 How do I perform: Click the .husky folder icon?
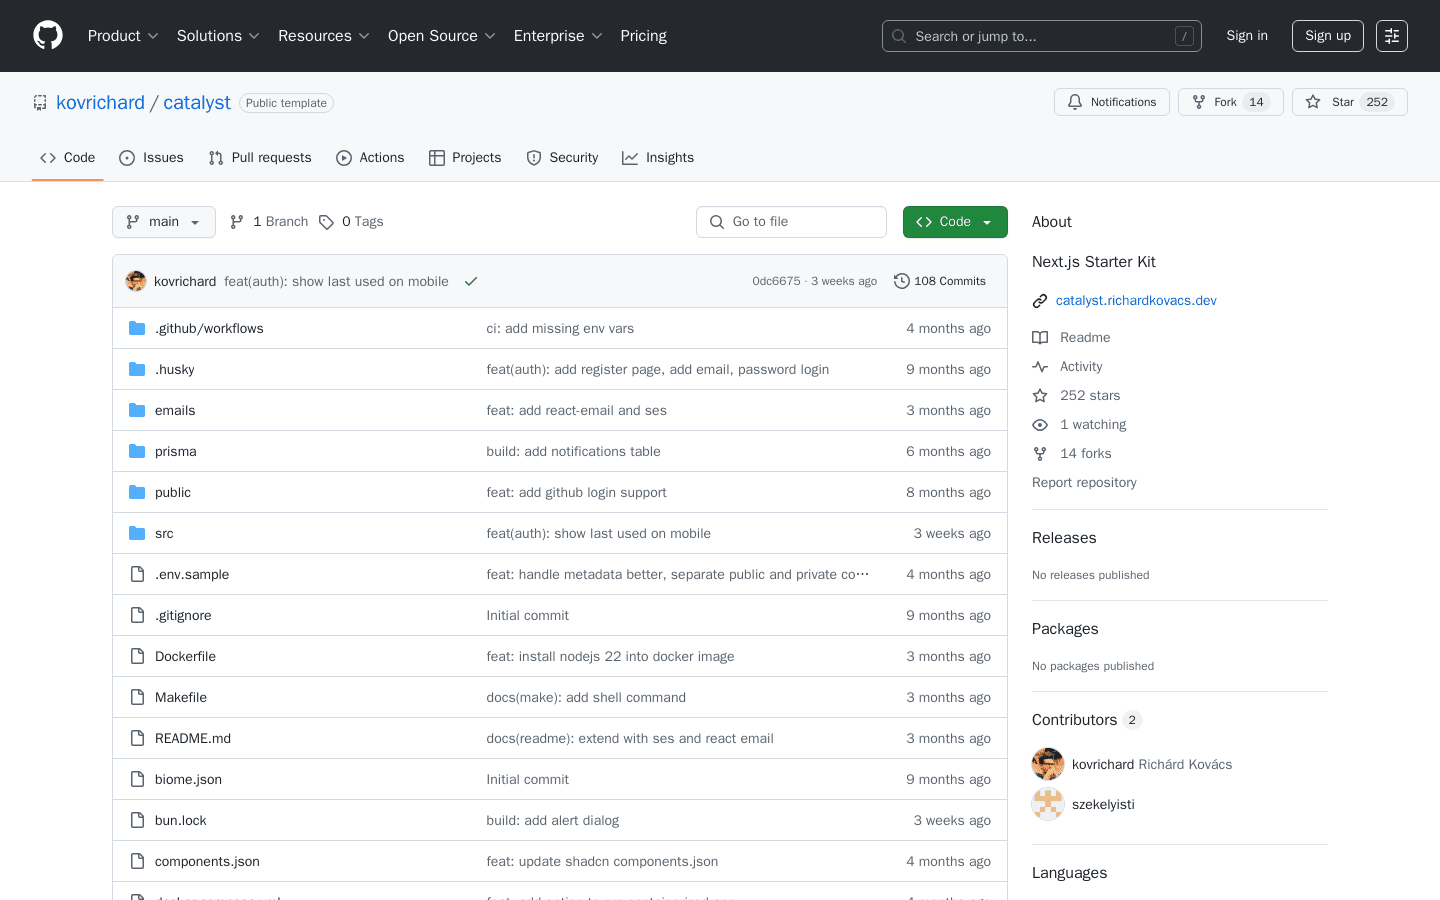point(137,369)
